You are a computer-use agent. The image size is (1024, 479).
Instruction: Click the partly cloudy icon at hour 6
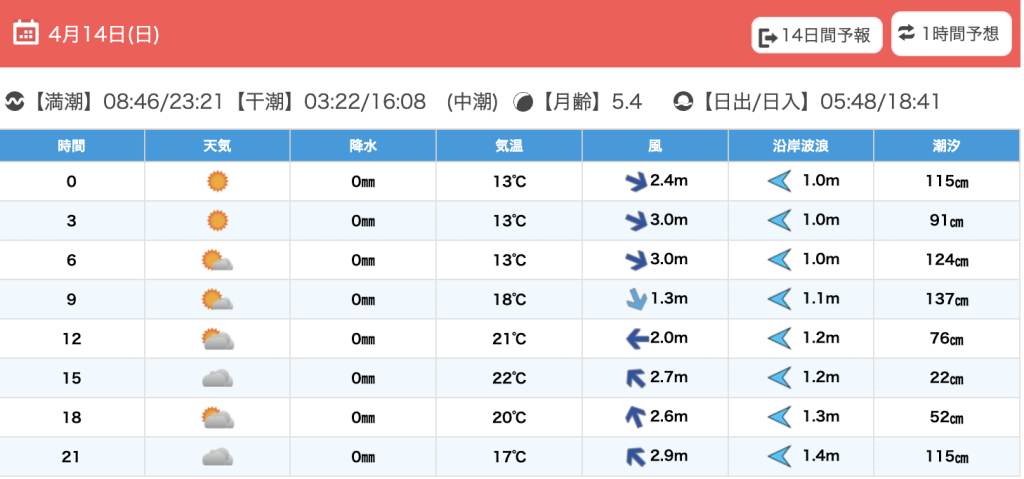click(217, 260)
